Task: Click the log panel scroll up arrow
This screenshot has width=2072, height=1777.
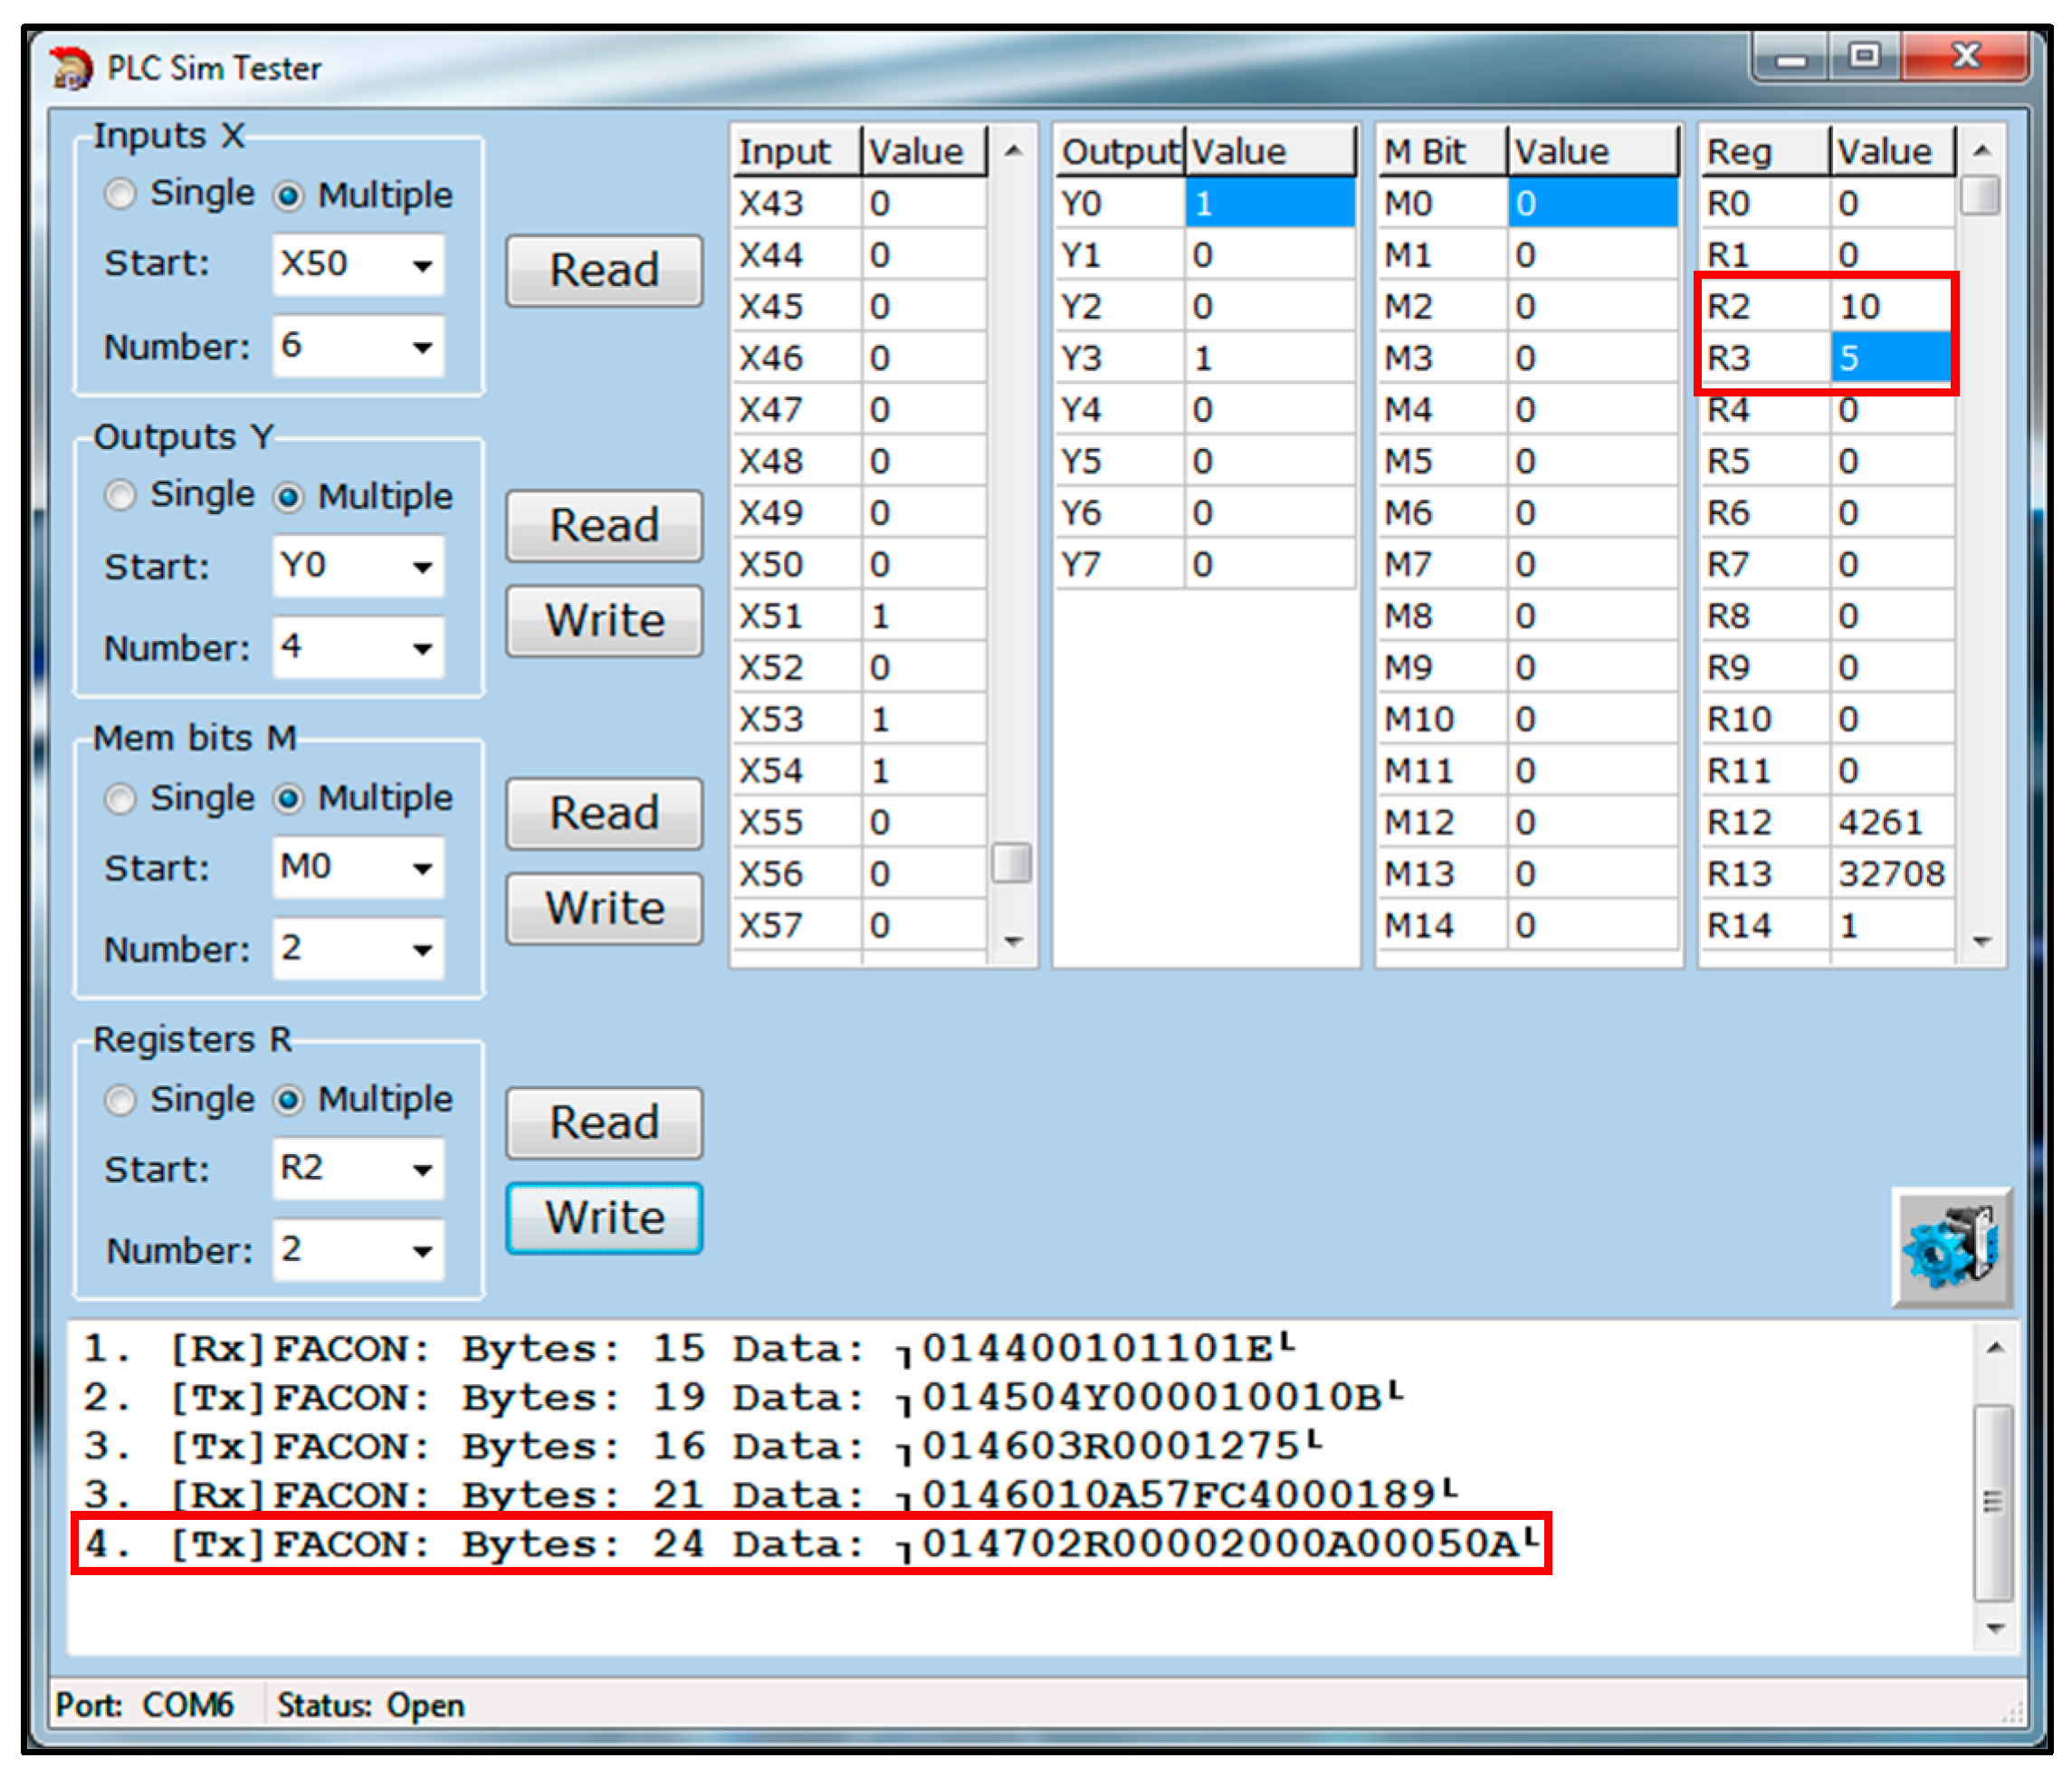Action: point(1994,1348)
